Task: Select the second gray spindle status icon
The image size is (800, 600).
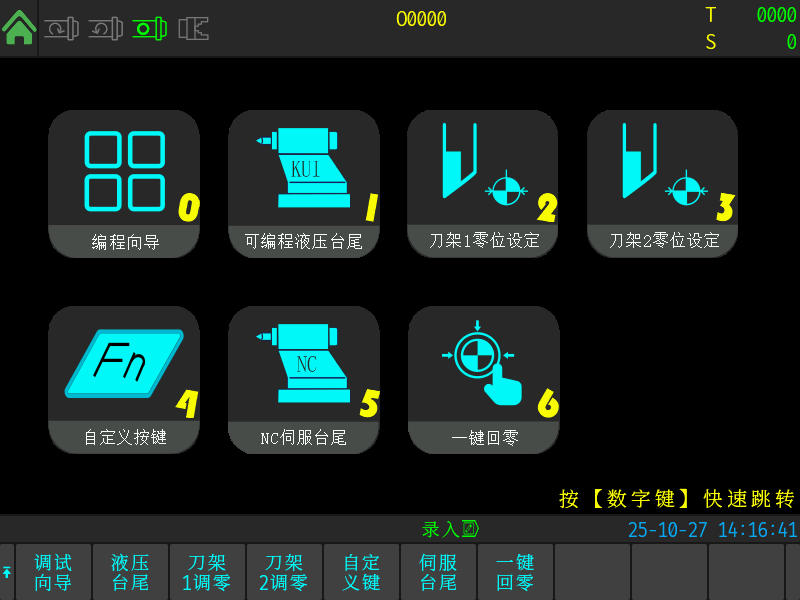Action: (106, 29)
